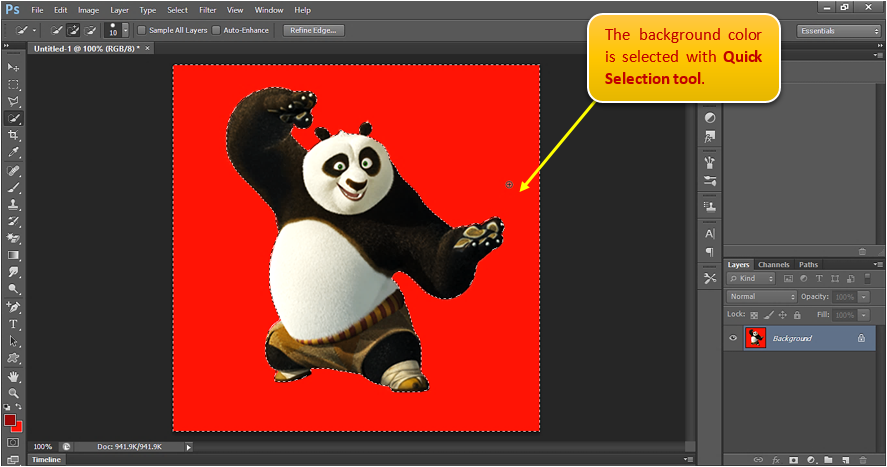Select the Hand tool

click(x=13, y=377)
